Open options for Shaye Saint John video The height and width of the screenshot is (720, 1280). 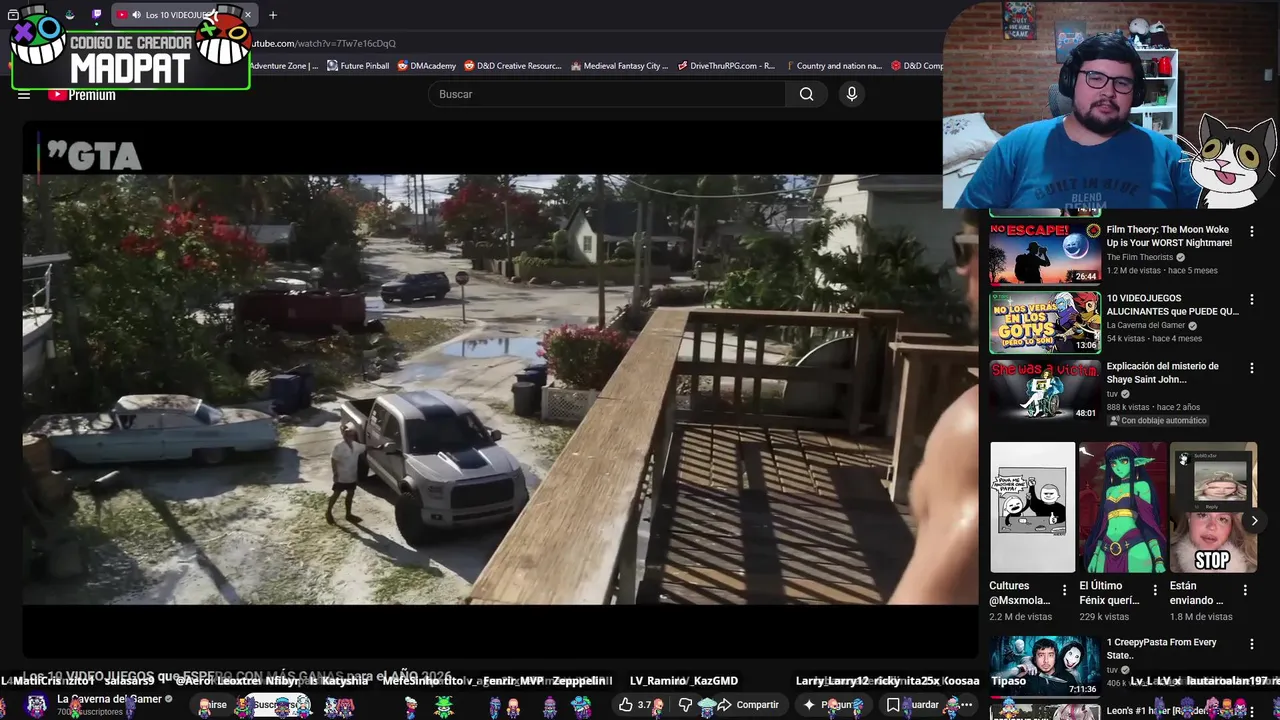click(1251, 367)
